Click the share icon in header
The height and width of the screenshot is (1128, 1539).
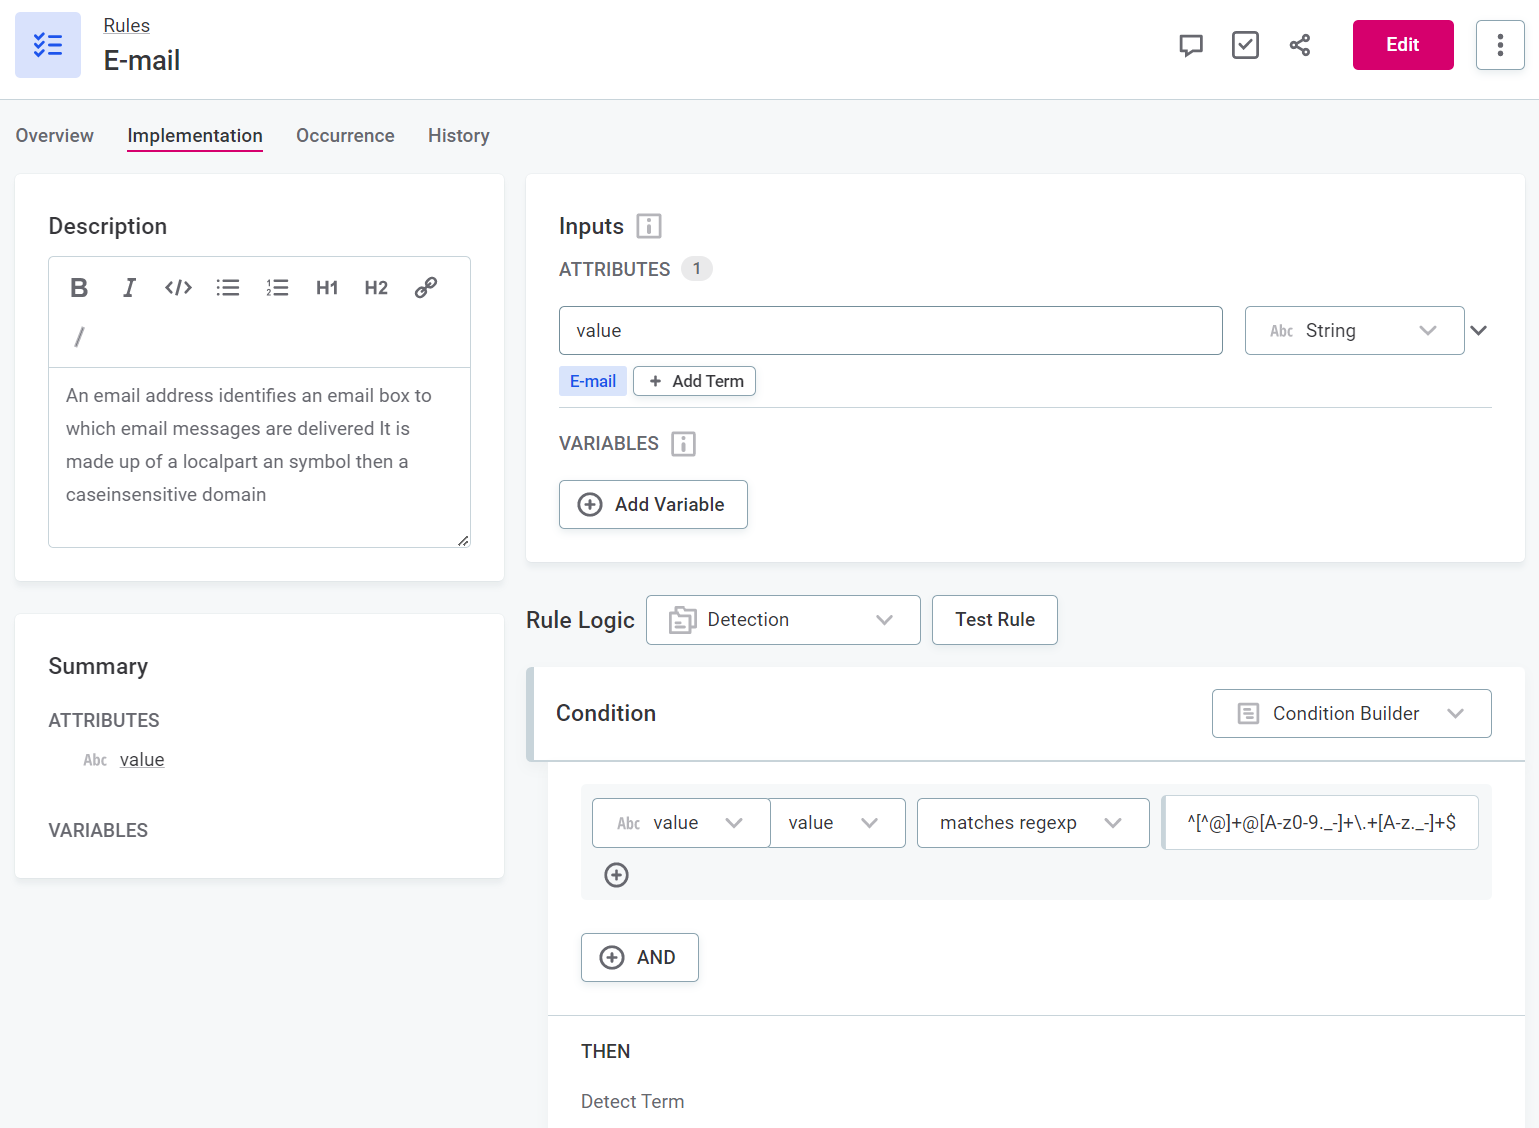(x=1299, y=45)
